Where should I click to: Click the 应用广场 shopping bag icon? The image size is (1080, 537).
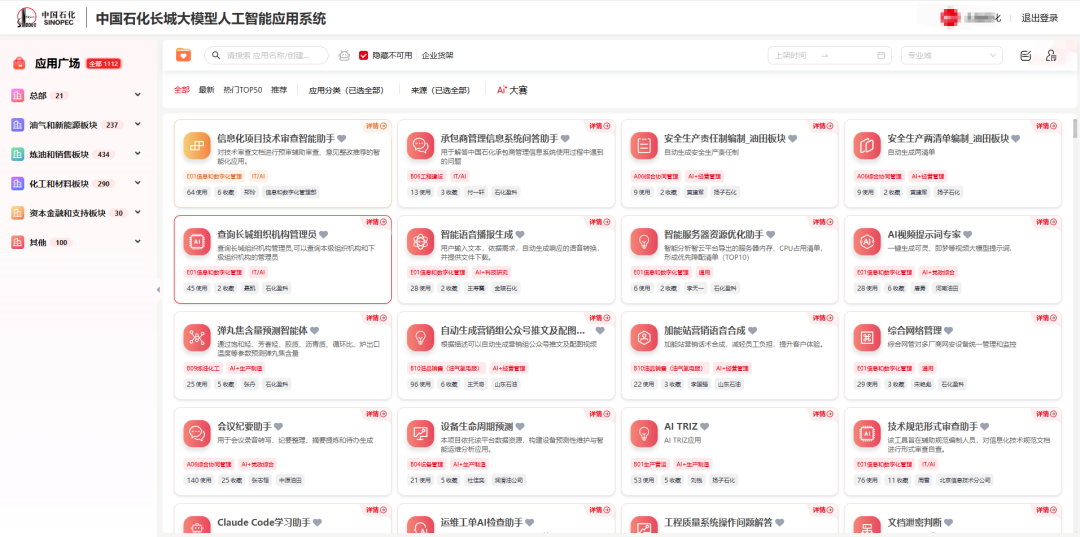pos(19,63)
